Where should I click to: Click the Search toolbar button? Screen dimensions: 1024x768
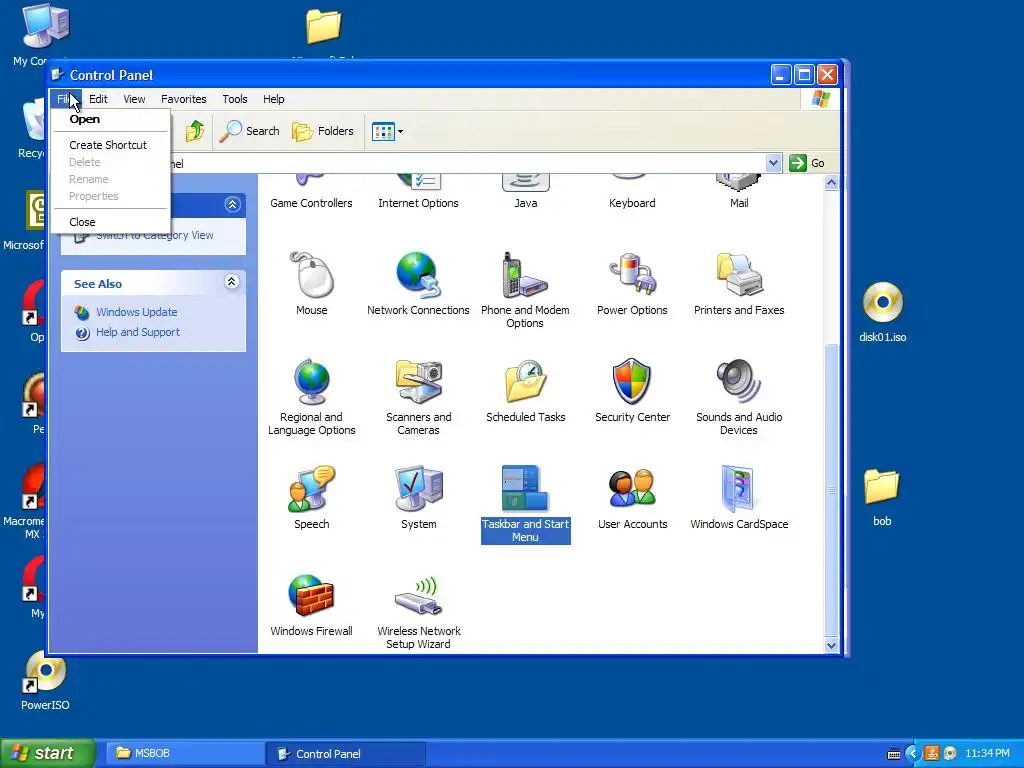tap(249, 131)
